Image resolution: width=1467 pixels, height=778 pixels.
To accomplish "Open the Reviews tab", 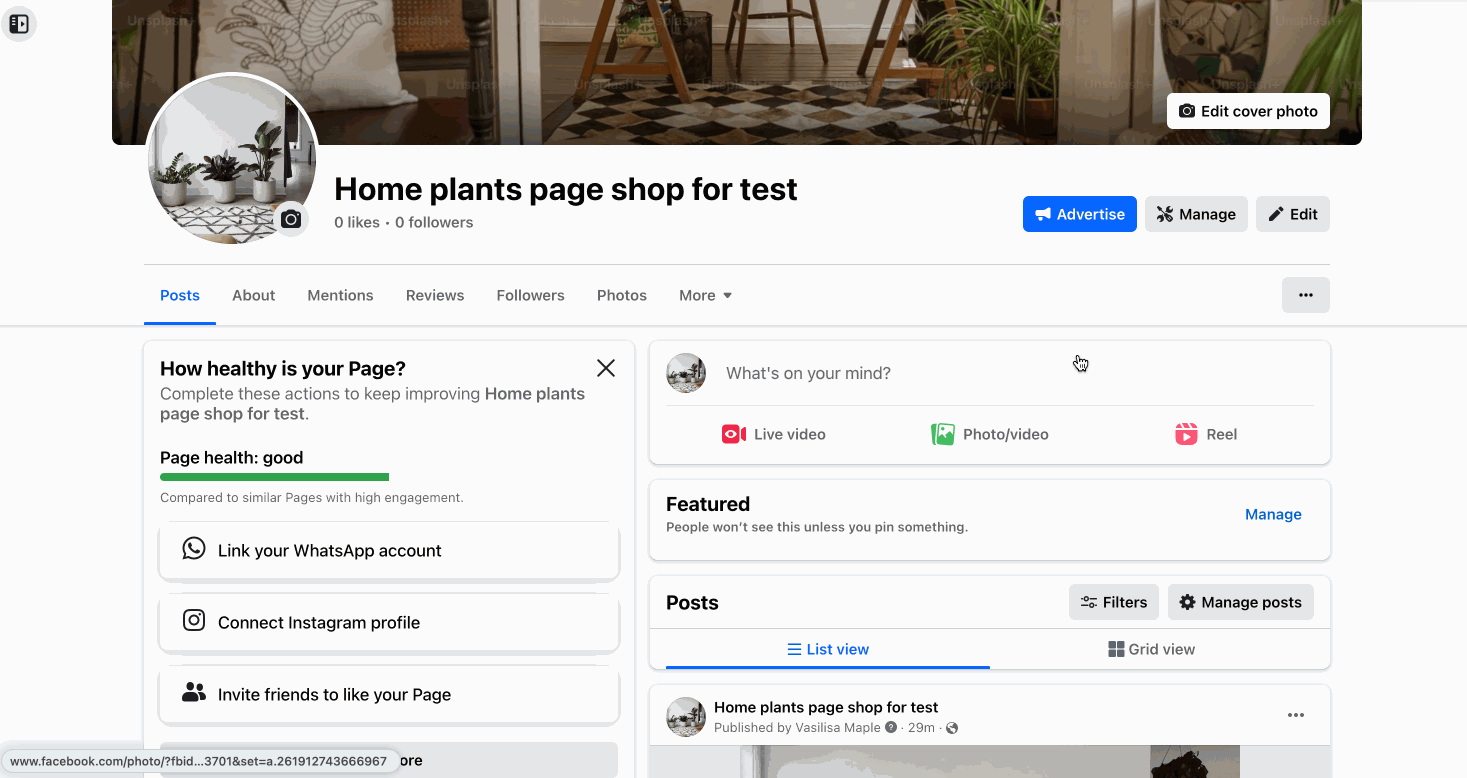I will coord(434,295).
